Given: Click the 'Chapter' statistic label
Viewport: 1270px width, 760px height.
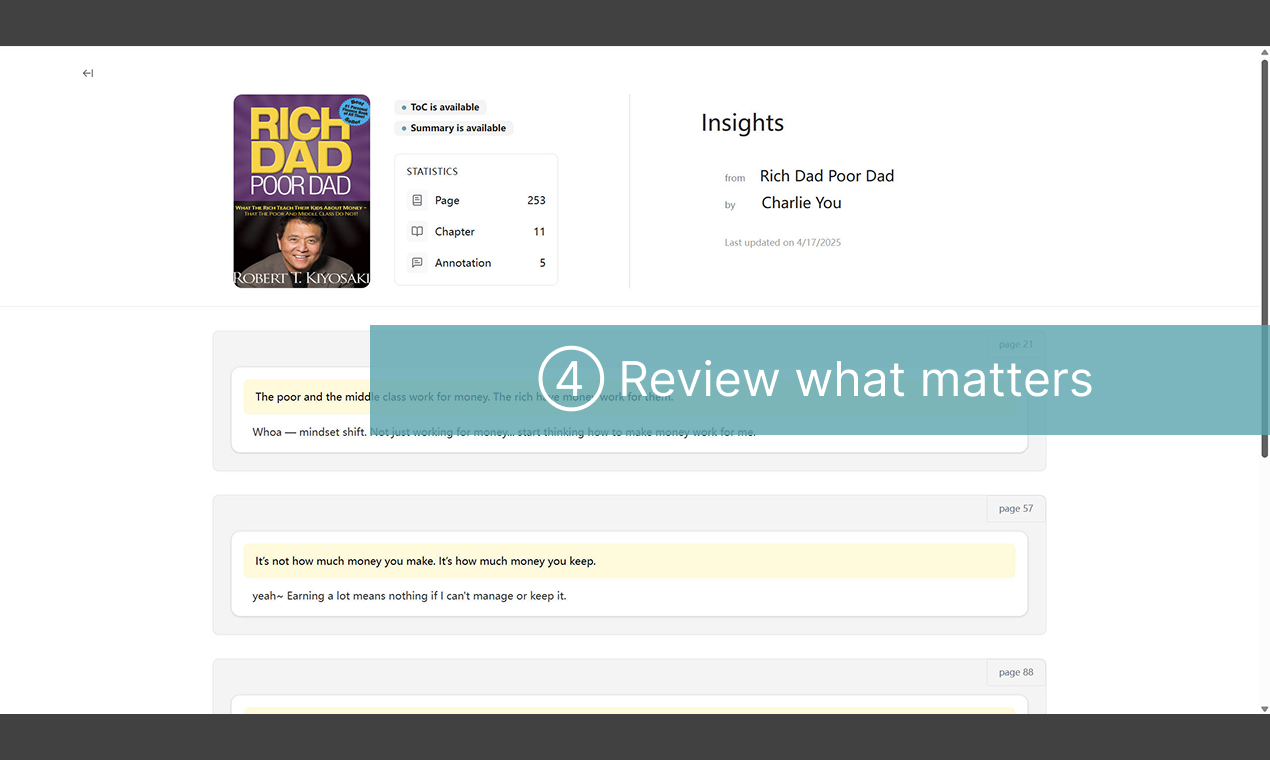Looking at the screenshot, I should (x=455, y=231).
